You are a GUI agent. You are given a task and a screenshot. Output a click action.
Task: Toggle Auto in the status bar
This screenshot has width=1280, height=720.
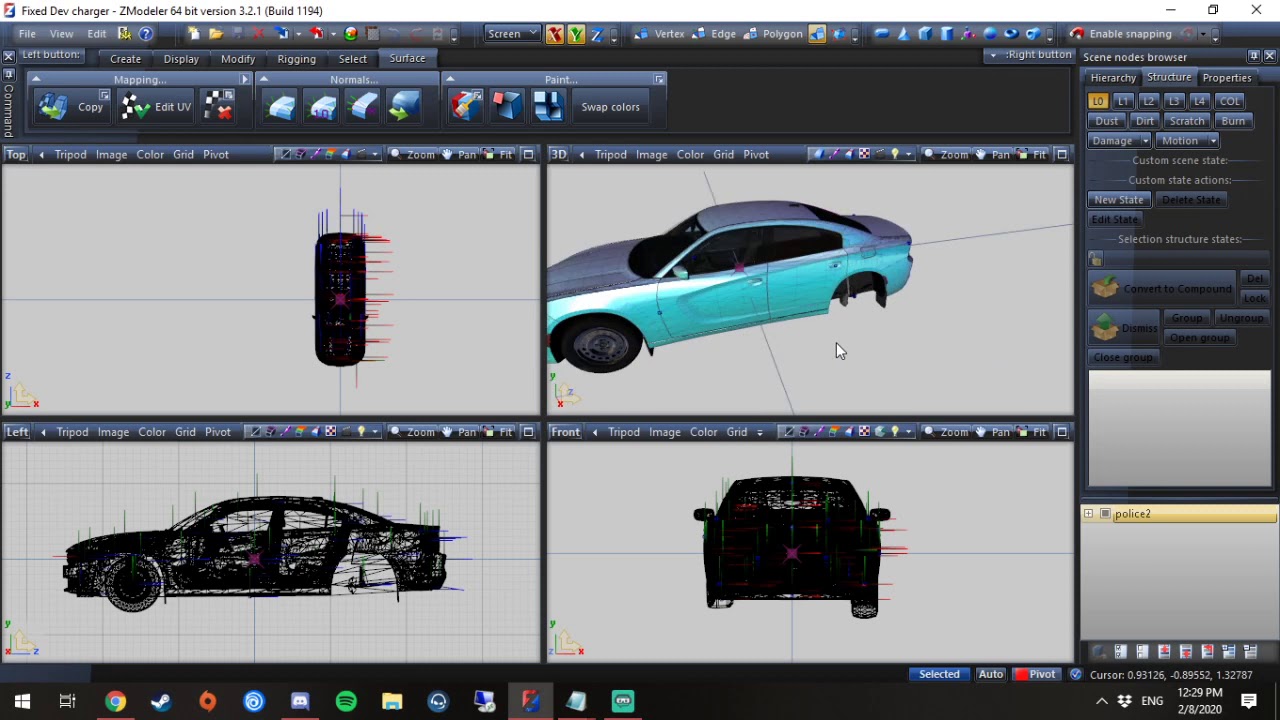(991, 674)
